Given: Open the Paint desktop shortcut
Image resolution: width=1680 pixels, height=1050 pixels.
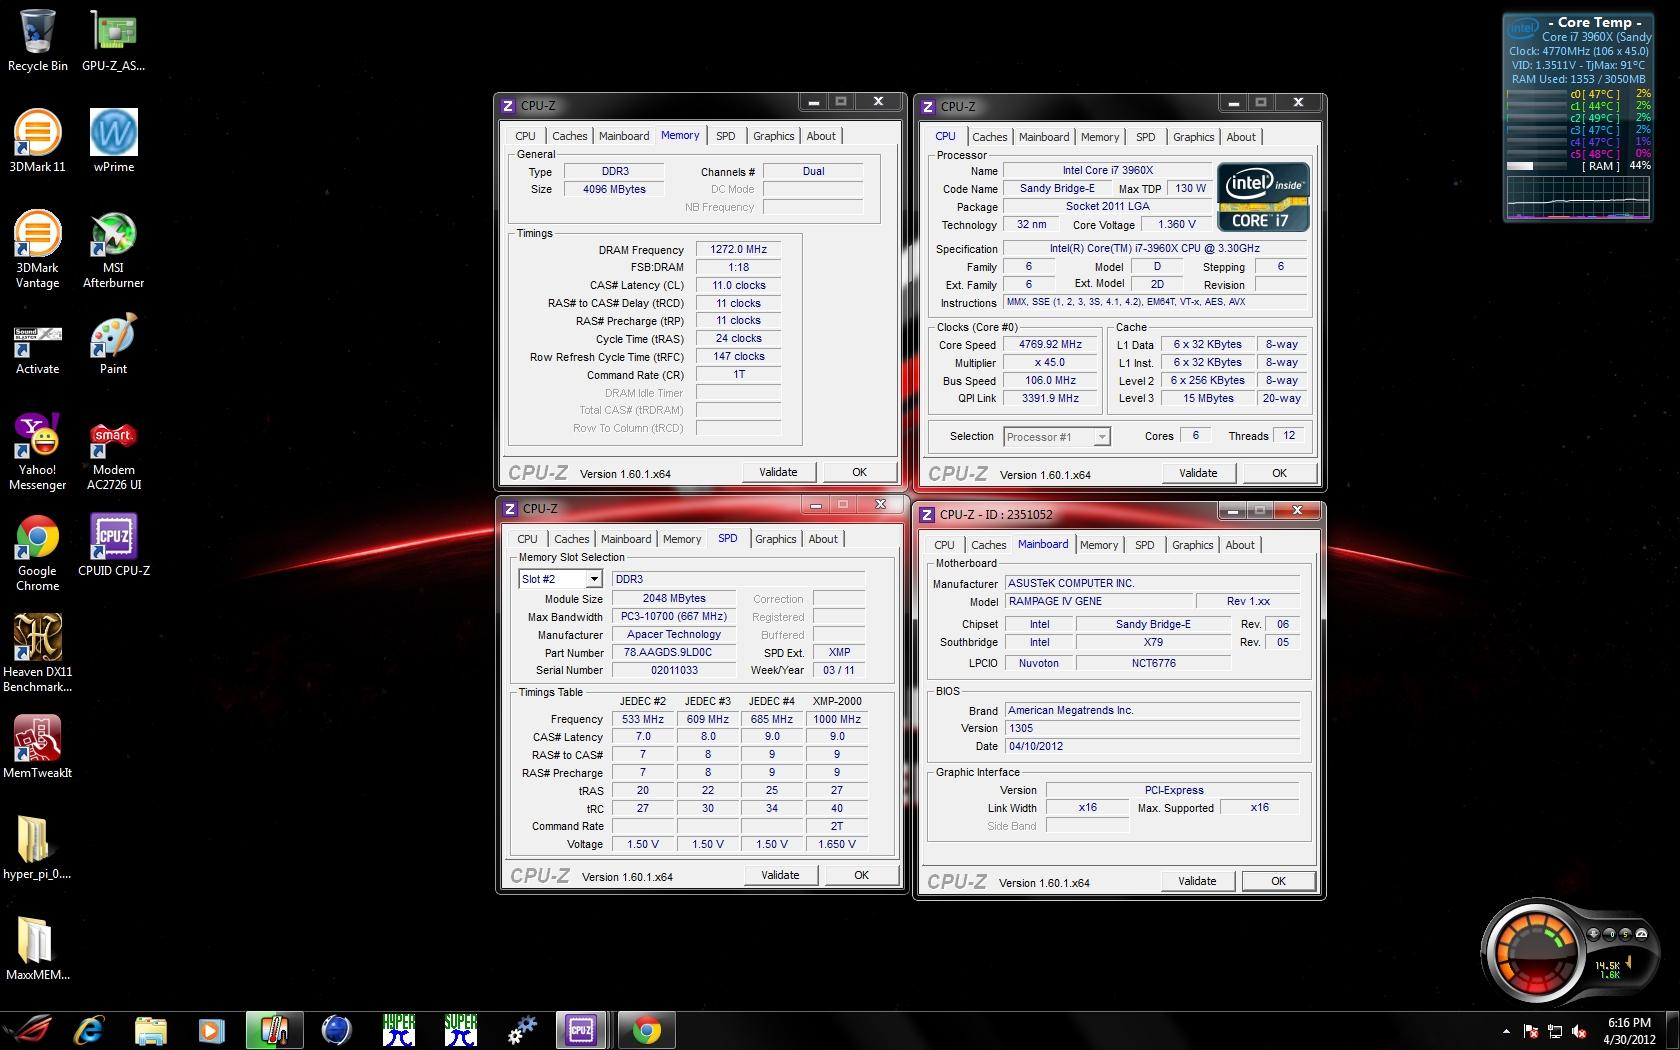Looking at the screenshot, I should 113,345.
